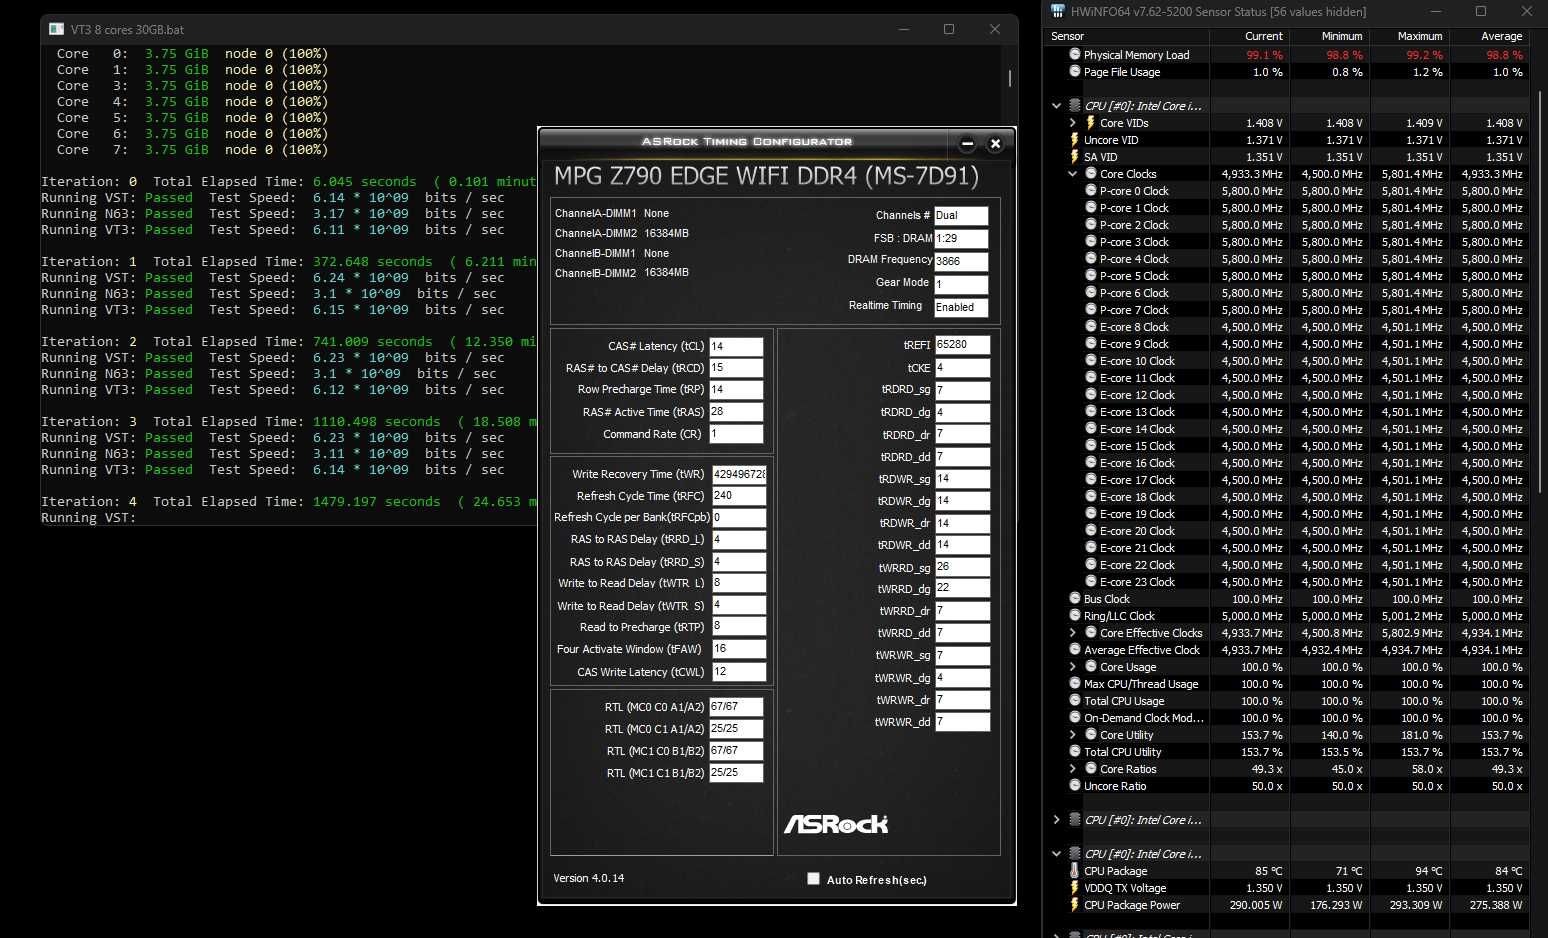
Task: Click the E-core 8 Clock icon
Action: [1091, 326]
